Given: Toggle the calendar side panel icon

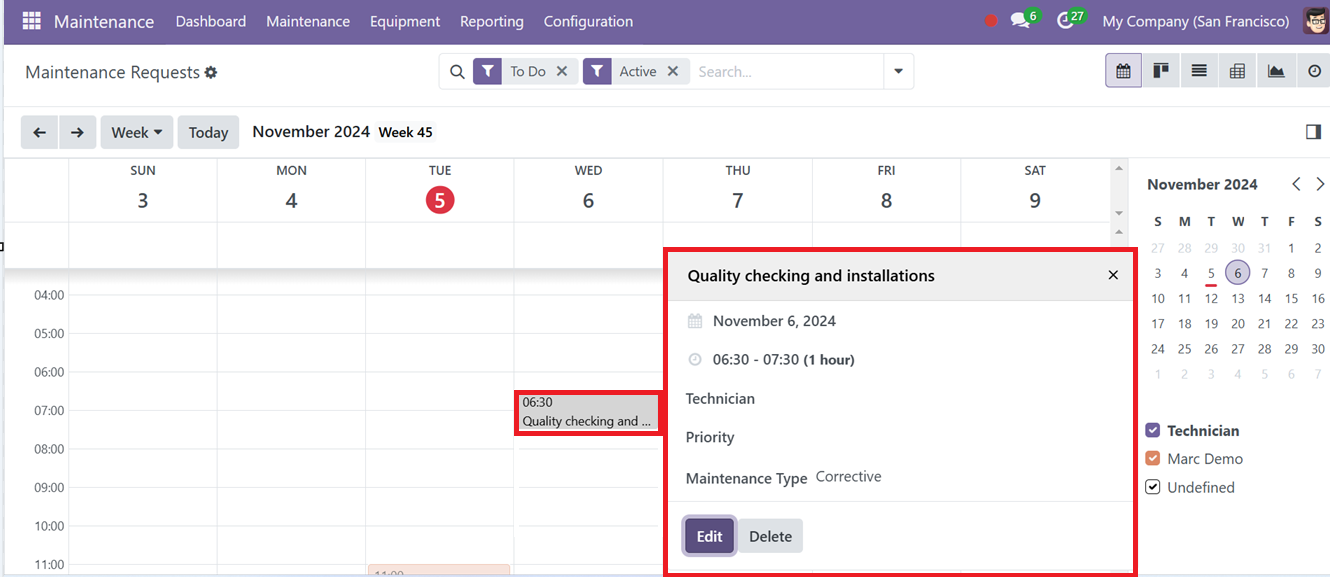Looking at the screenshot, I should 1313,132.
